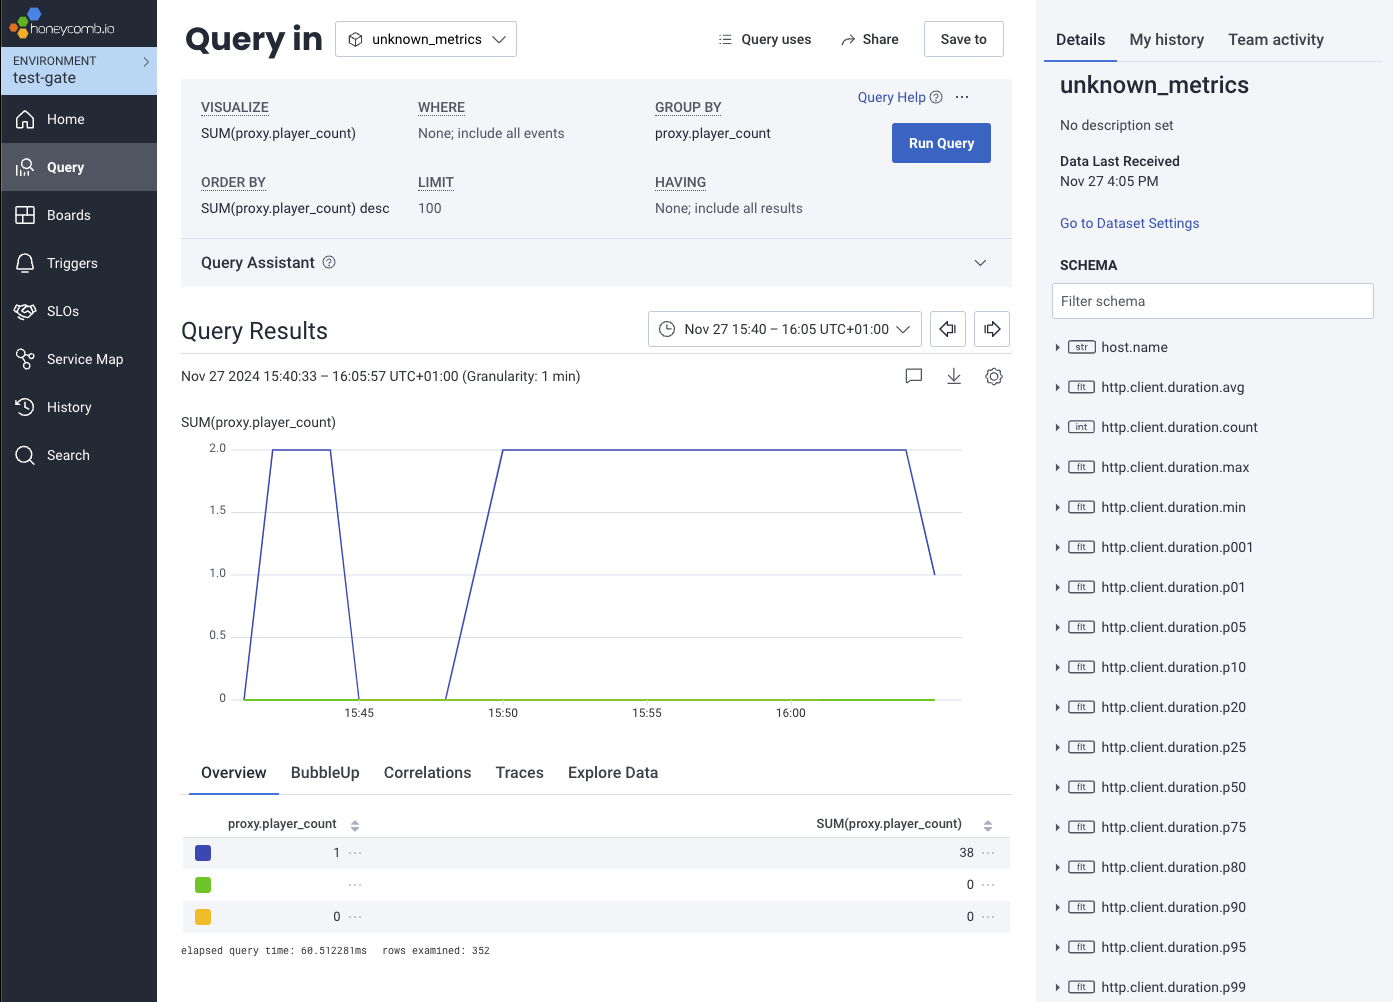
Task: Shift time range backward arrow
Action: click(947, 329)
